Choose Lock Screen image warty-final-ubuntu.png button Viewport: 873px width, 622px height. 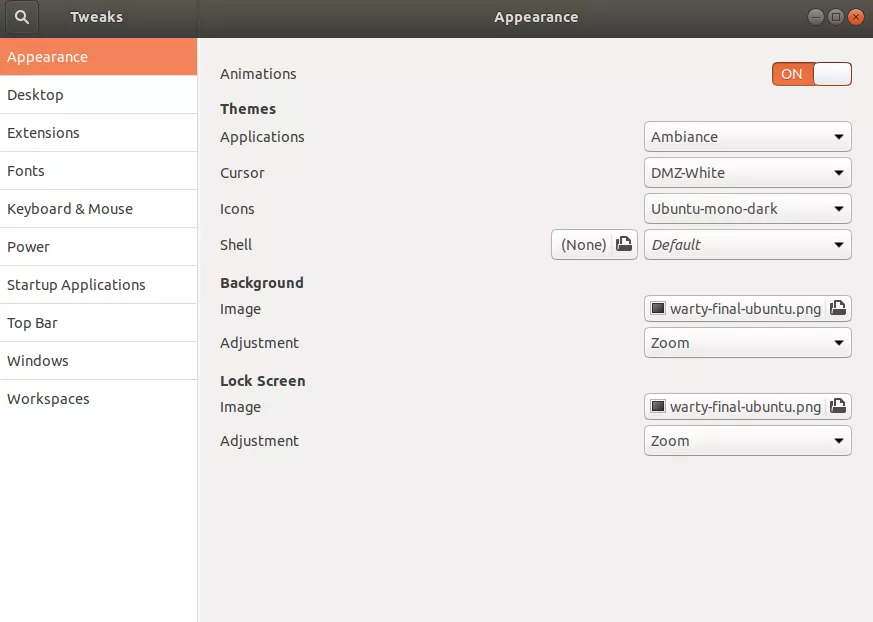(x=747, y=406)
